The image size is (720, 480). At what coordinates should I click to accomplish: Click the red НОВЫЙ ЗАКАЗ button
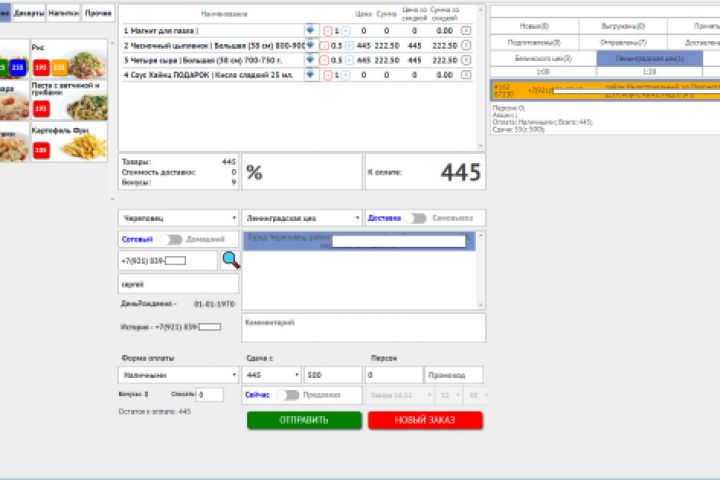coord(425,420)
